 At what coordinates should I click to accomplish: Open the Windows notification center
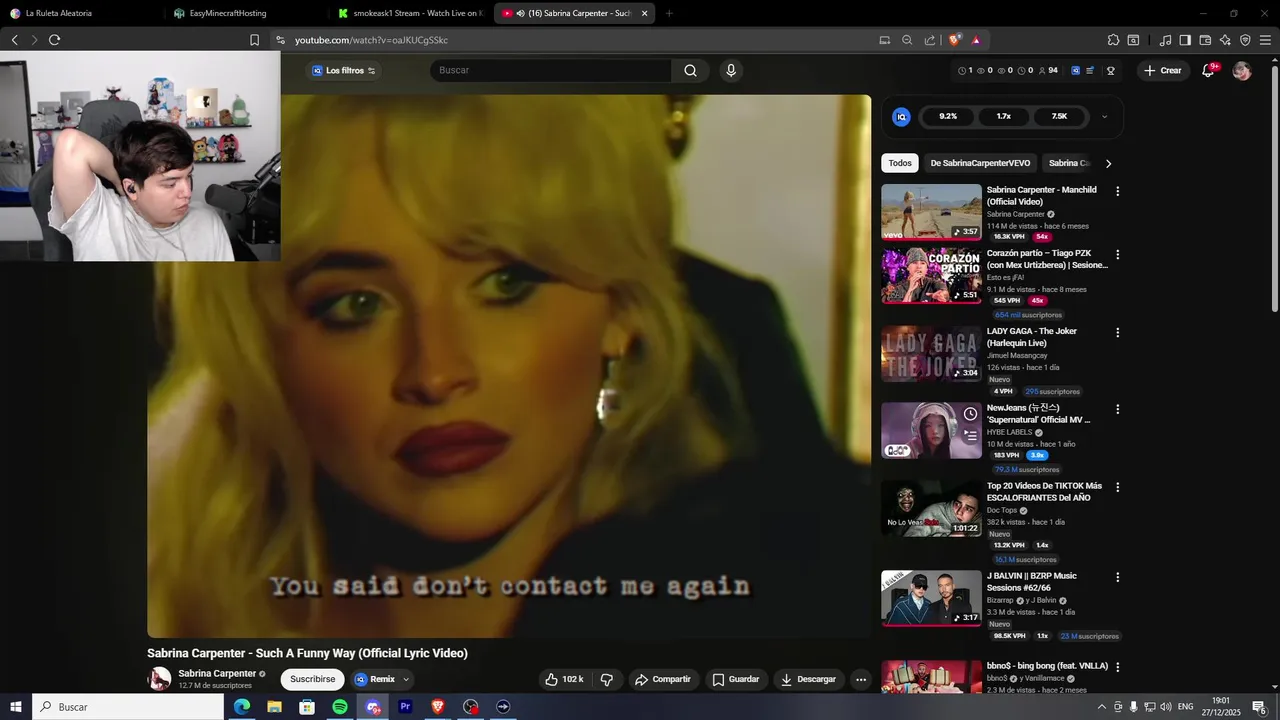click(1259, 707)
